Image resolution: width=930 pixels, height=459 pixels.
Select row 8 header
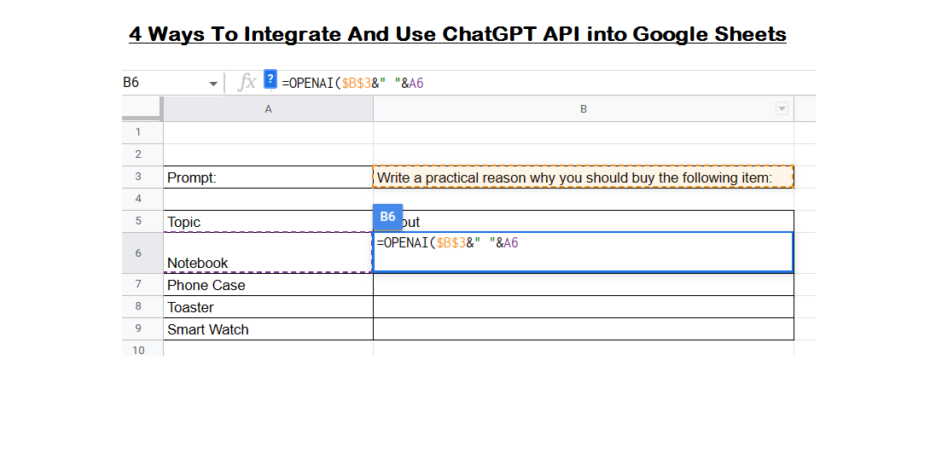(142, 306)
